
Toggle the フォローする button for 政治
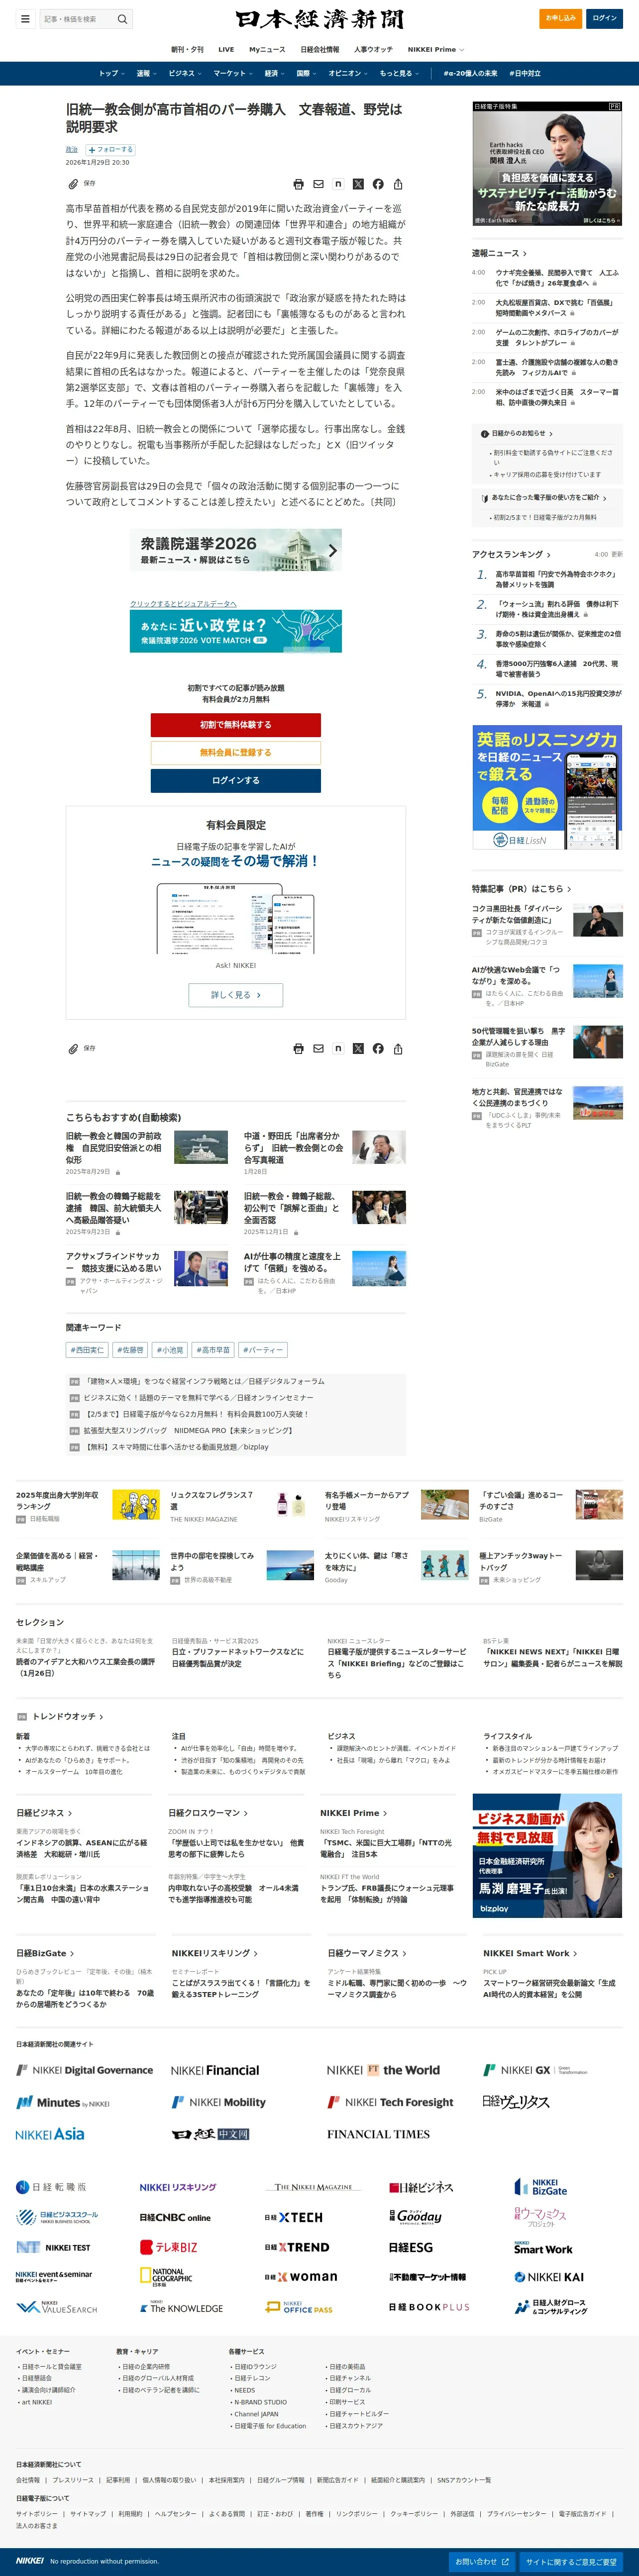pyautogui.click(x=110, y=150)
